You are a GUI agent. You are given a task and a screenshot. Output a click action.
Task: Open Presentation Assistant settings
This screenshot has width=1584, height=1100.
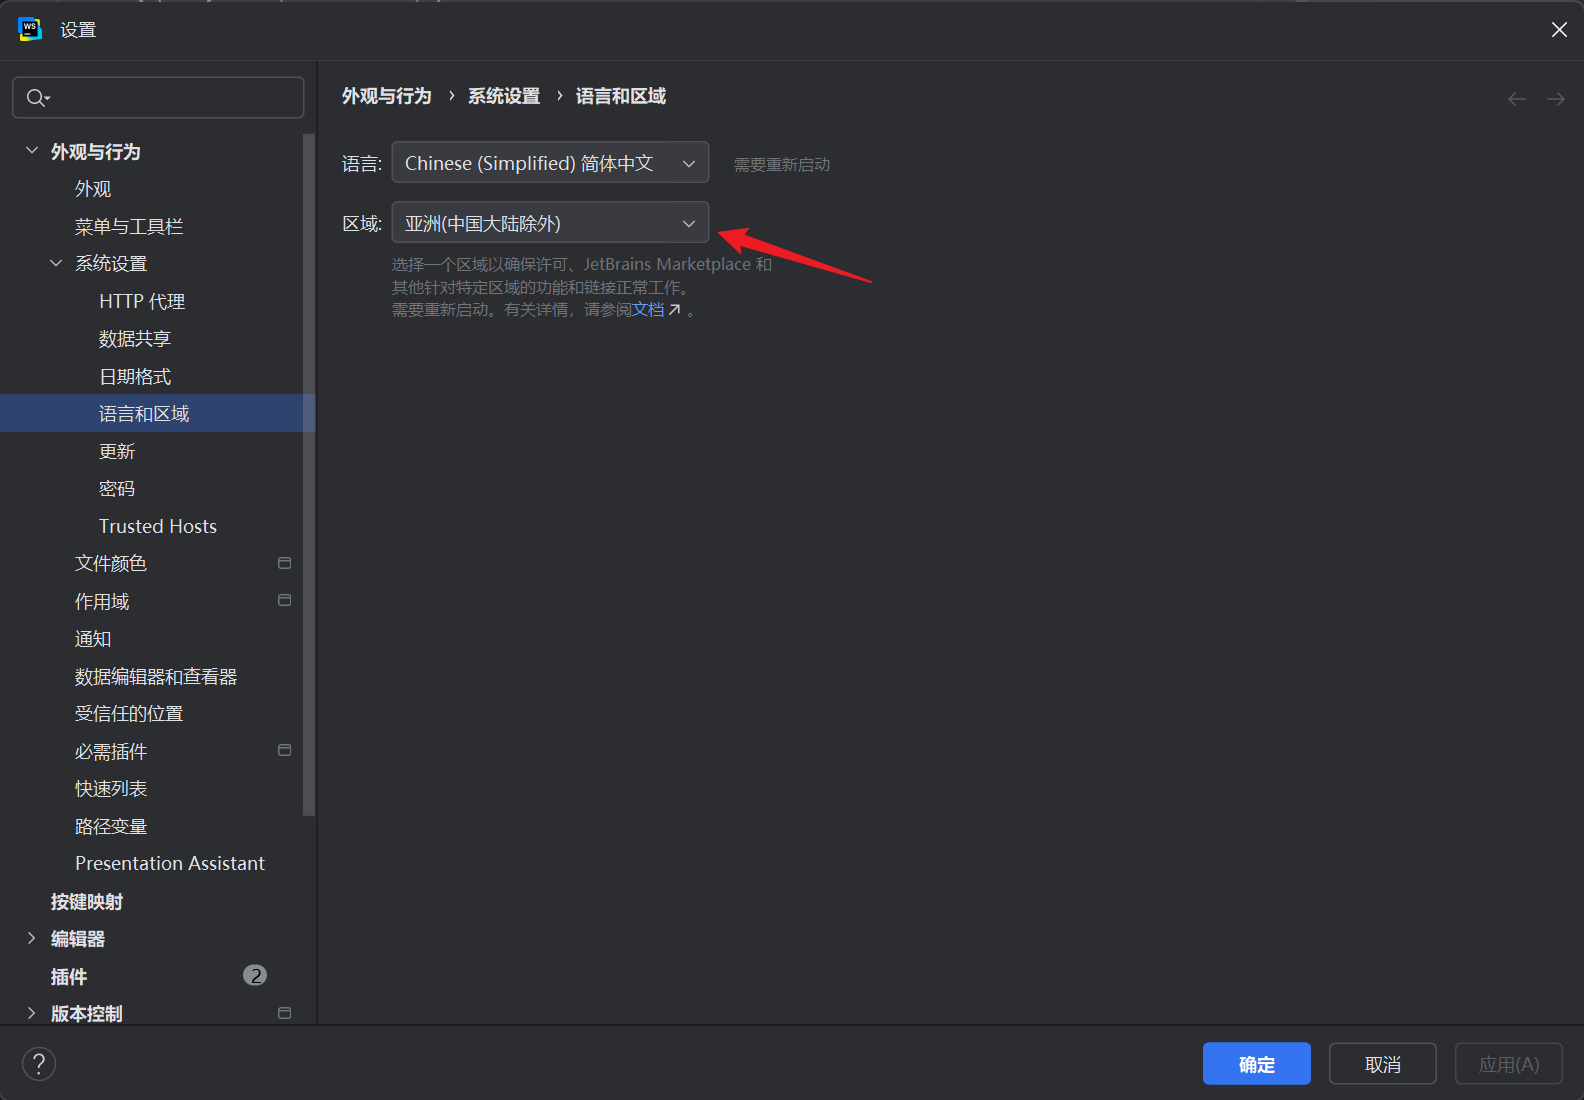coord(170,863)
